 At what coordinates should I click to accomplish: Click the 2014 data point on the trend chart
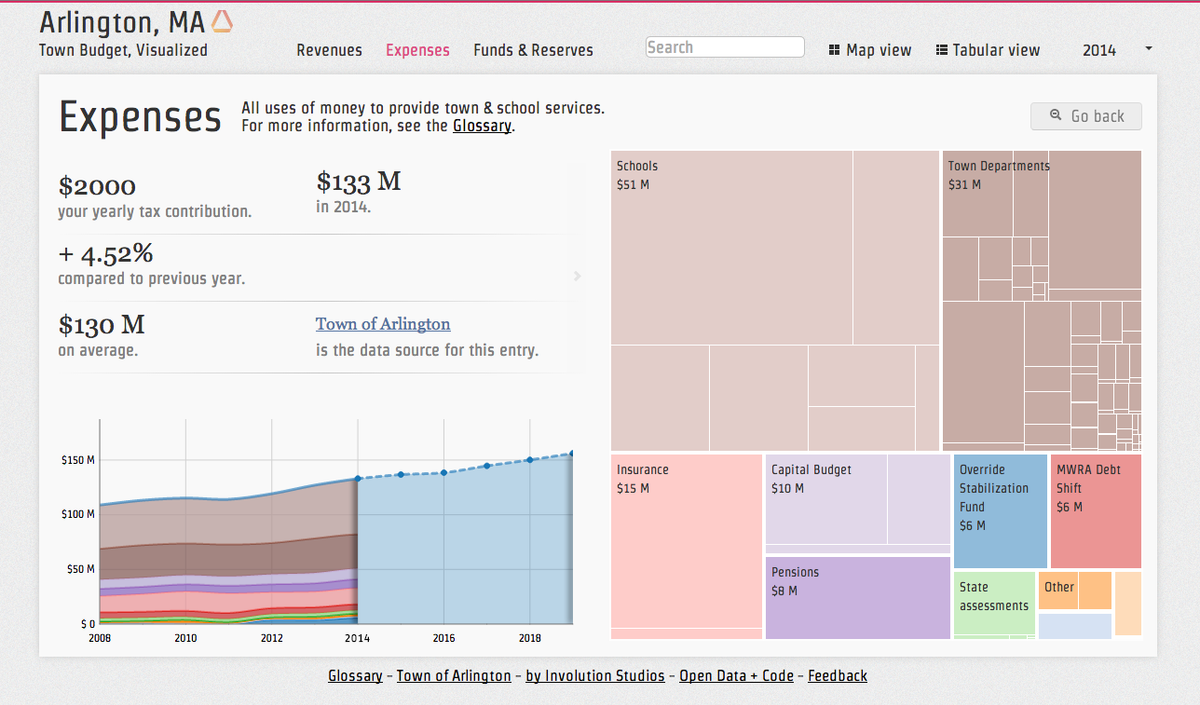coord(358,477)
